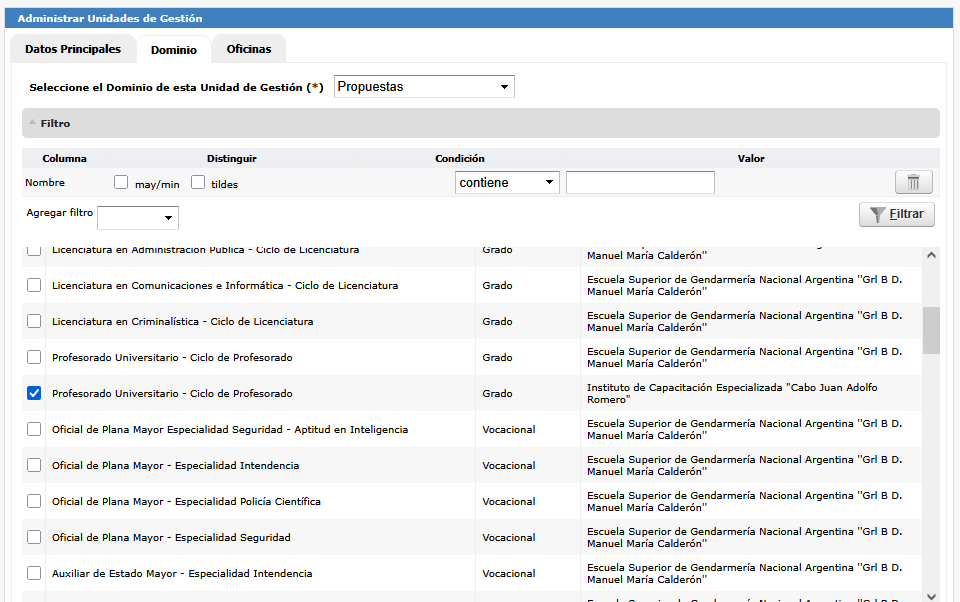The width and height of the screenshot is (960, 602).
Task: Click the 'Aptitud en Inteligencia' proposal name
Action: (230, 429)
